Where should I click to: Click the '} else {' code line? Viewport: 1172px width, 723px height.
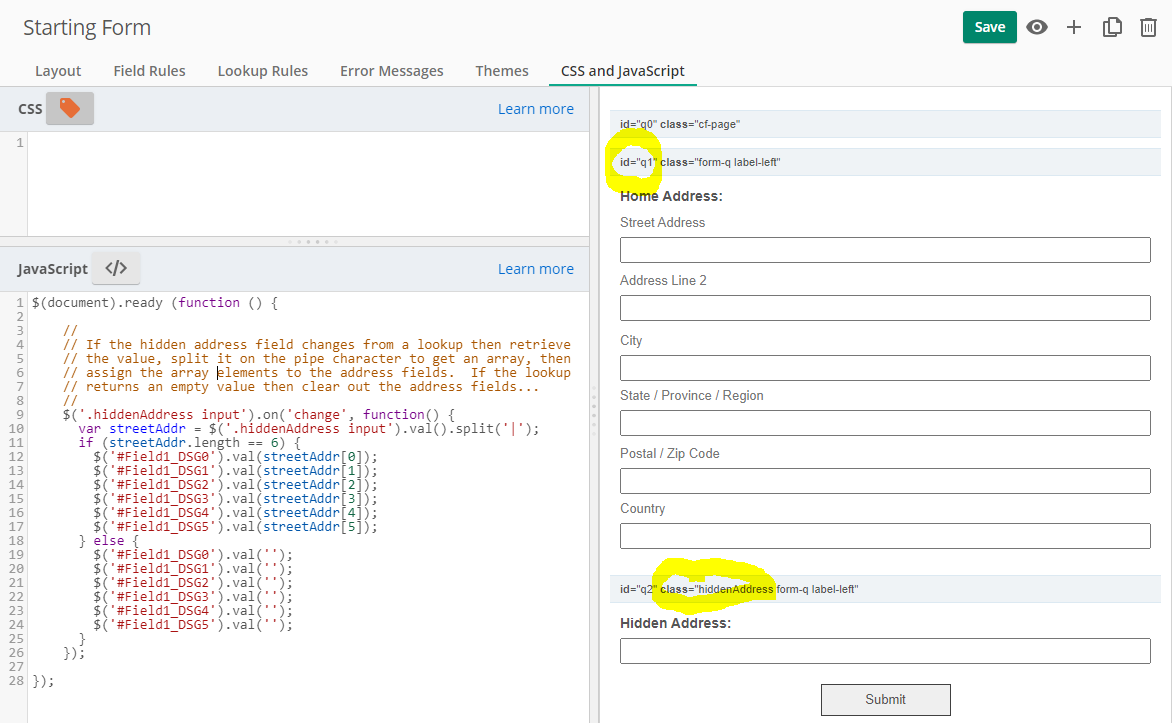pyautogui.click(x=109, y=541)
